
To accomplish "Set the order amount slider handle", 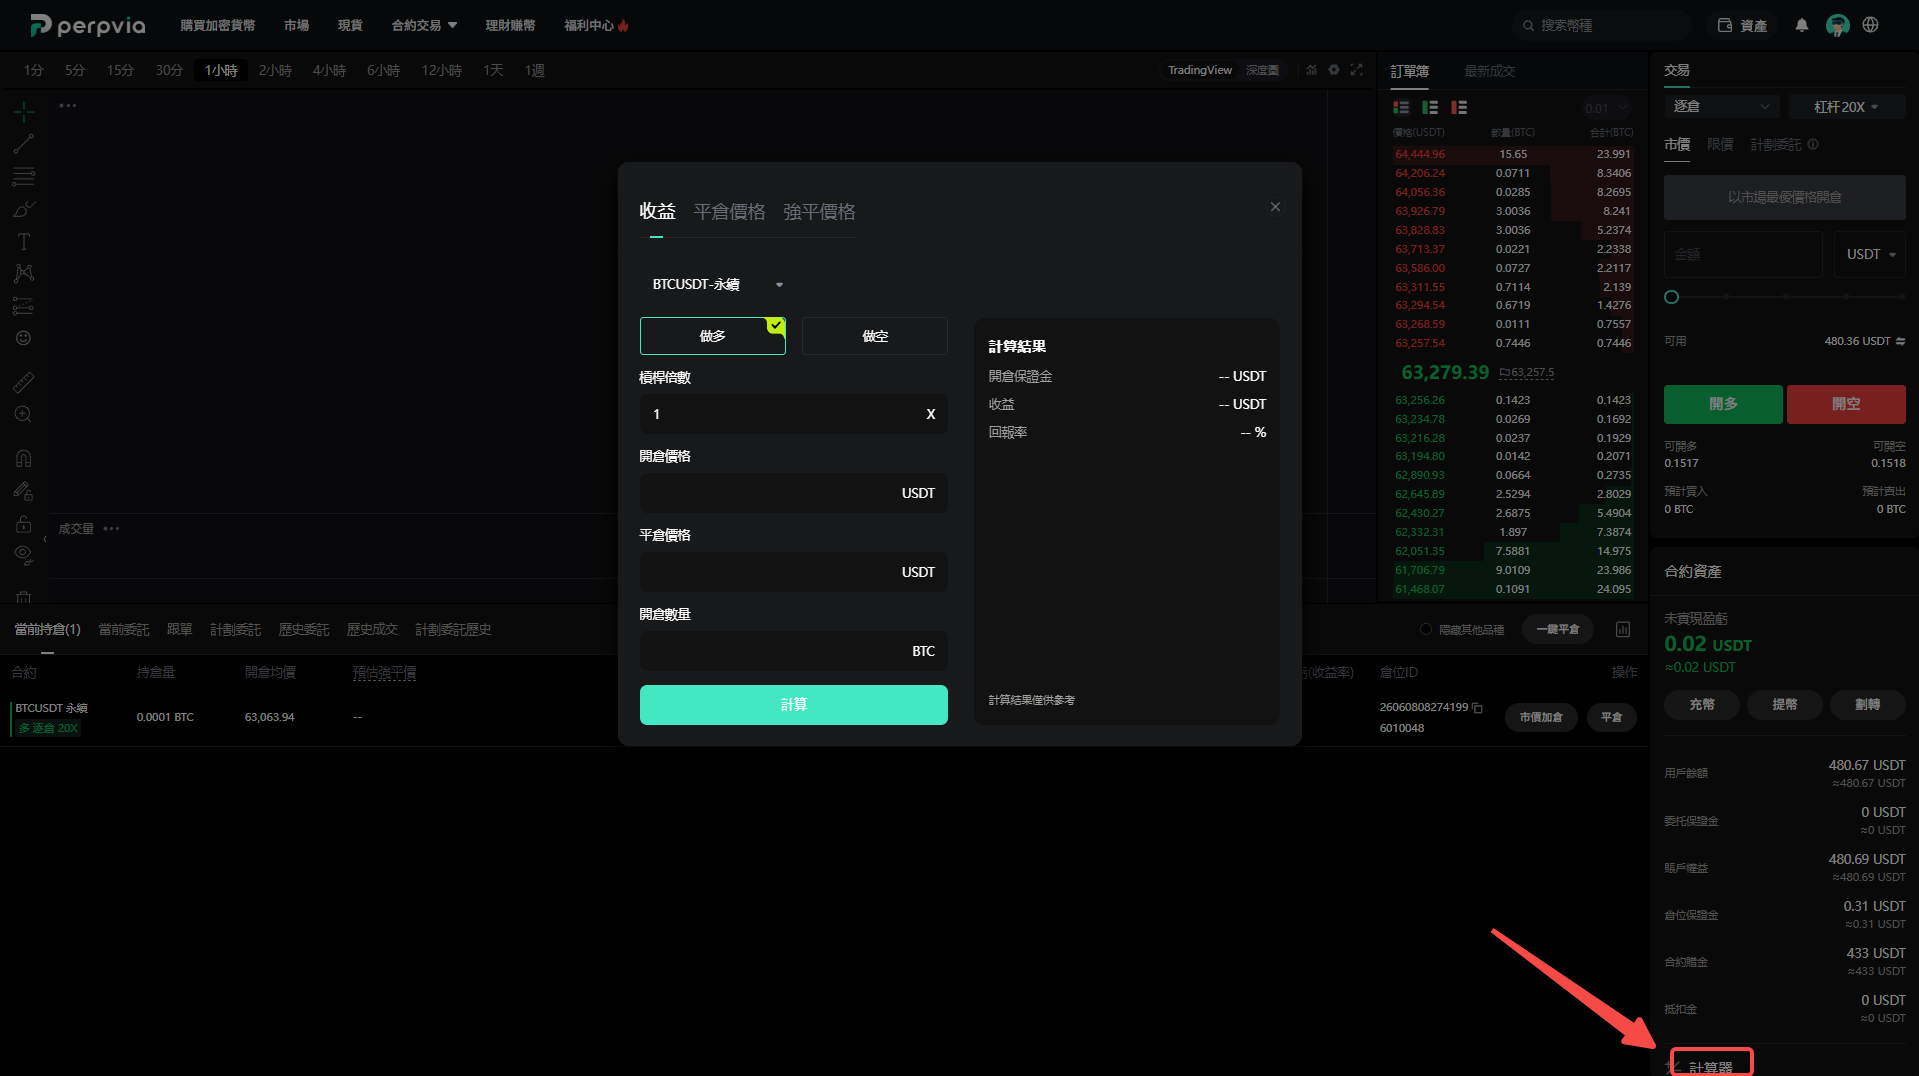I will [x=1671, y=297].
